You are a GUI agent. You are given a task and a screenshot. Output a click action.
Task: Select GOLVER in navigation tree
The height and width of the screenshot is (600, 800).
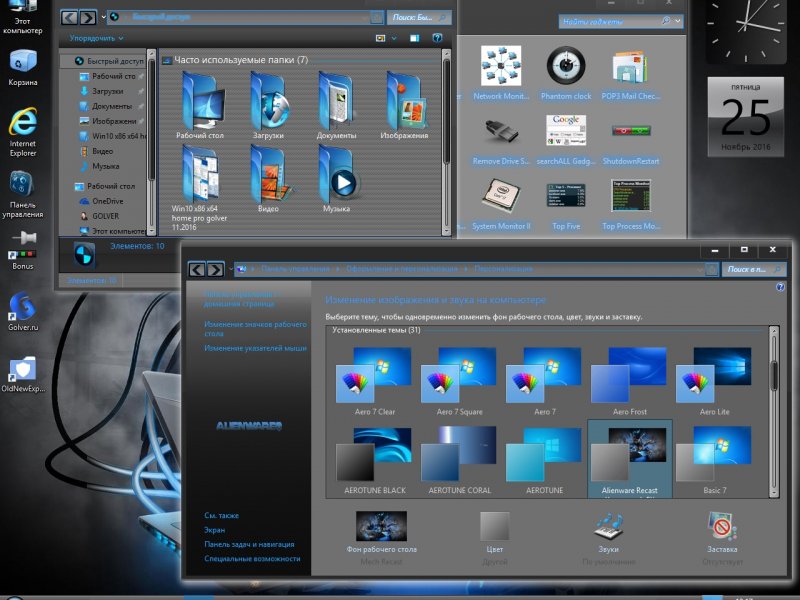click(x=100, y=216)
